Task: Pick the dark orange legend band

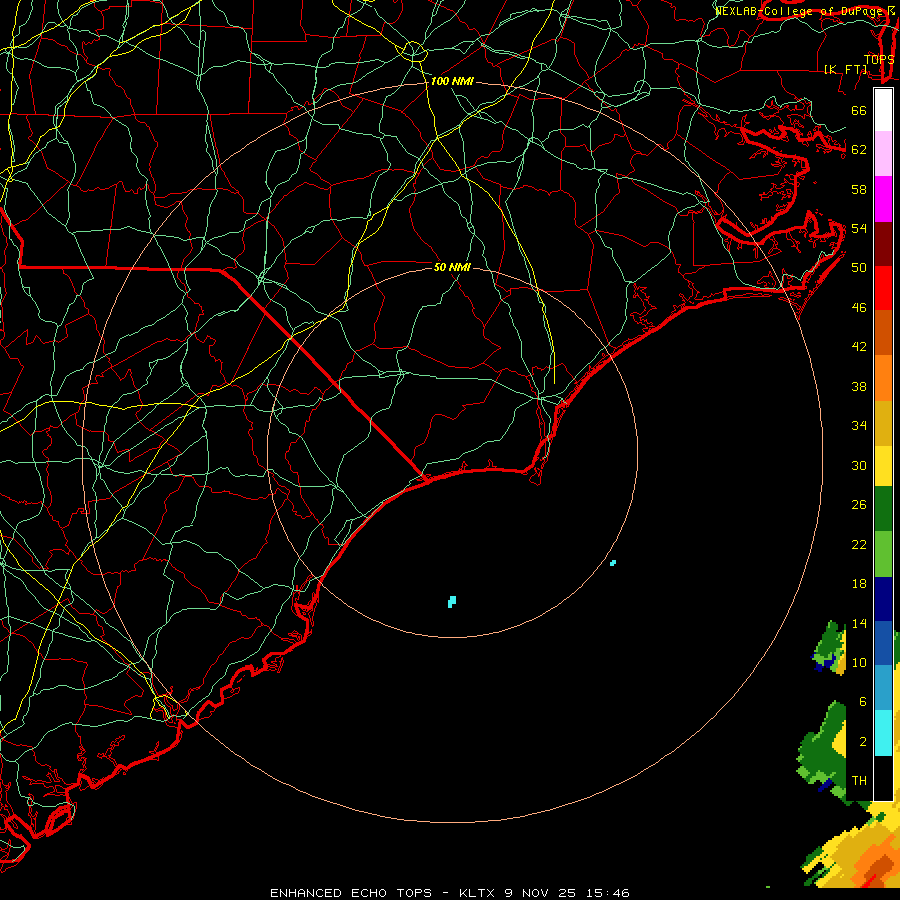Action: 883,332
